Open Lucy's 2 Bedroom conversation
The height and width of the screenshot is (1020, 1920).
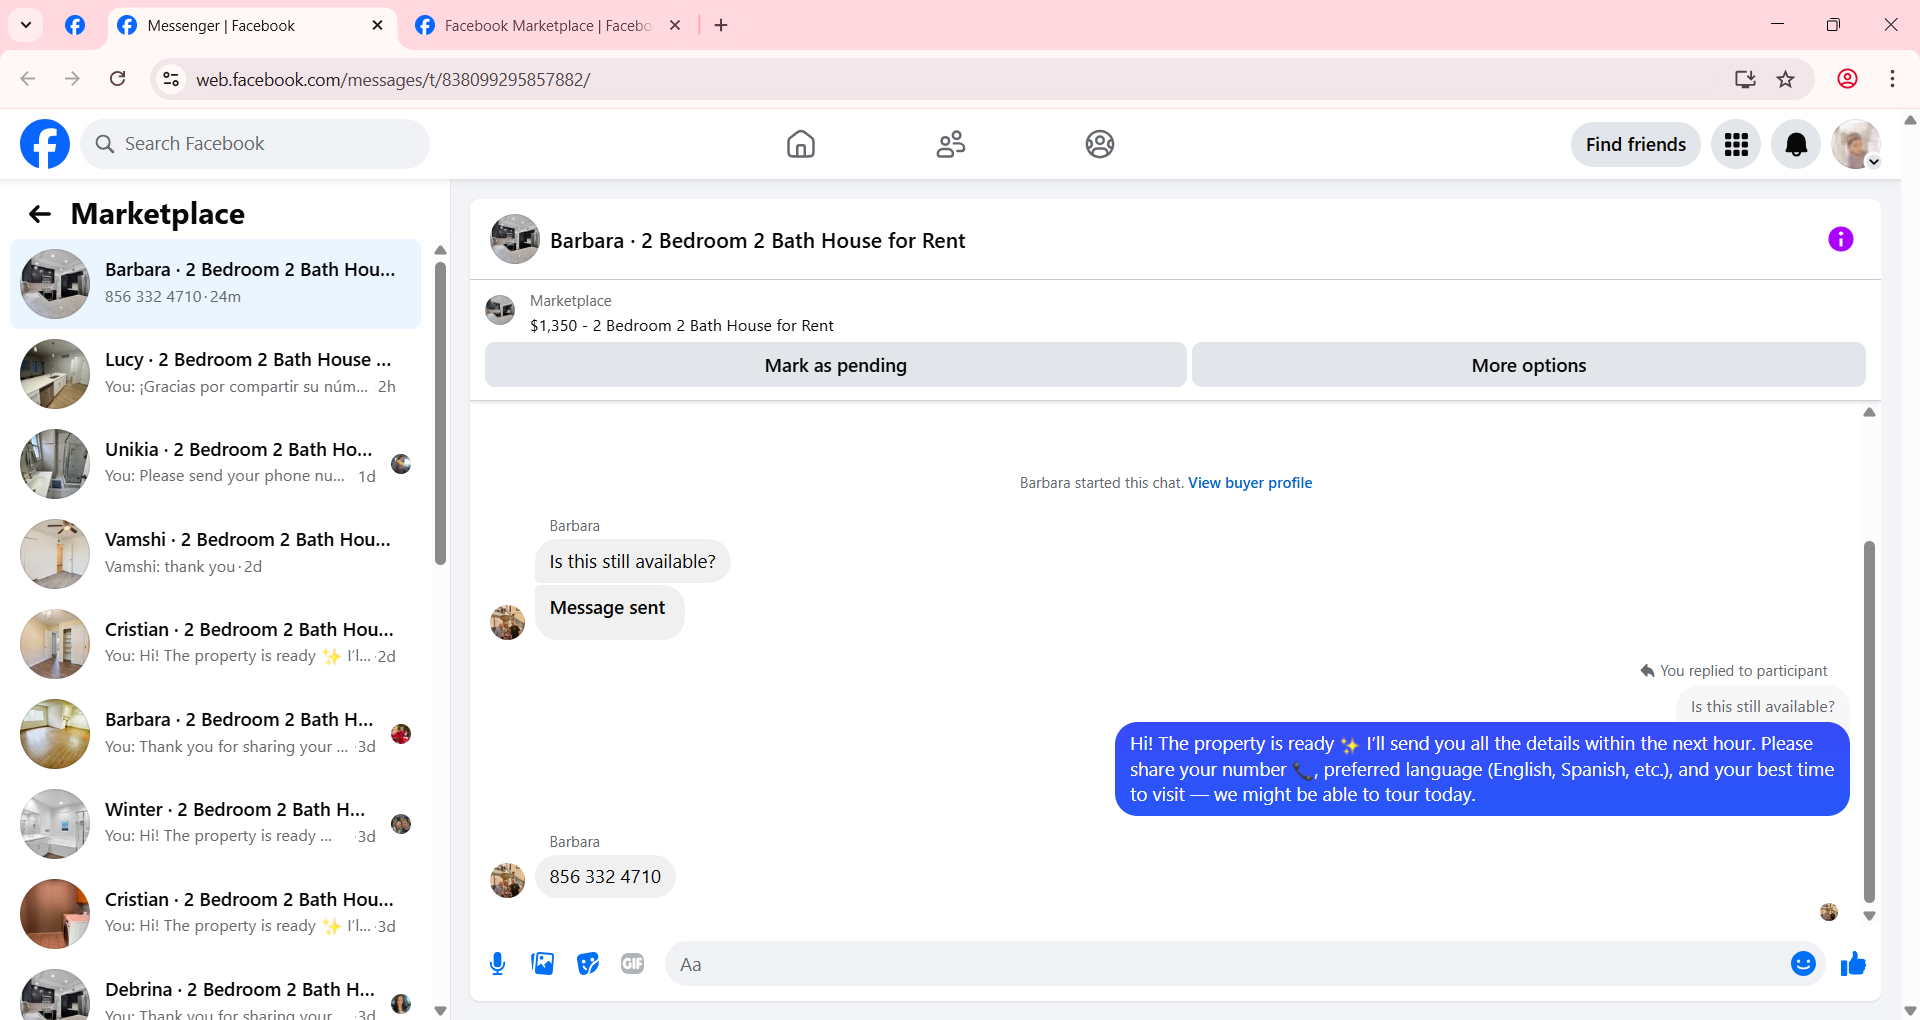215,374
